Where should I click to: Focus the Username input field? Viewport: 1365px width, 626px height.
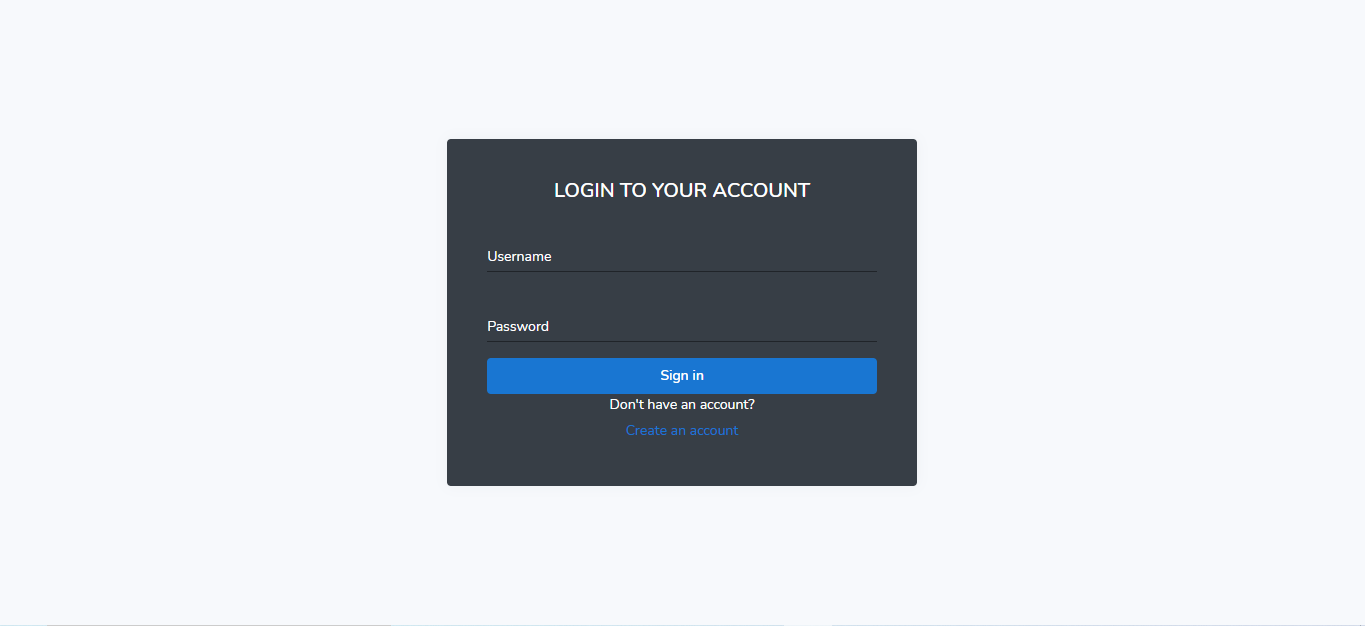click(x=682, y=257)
